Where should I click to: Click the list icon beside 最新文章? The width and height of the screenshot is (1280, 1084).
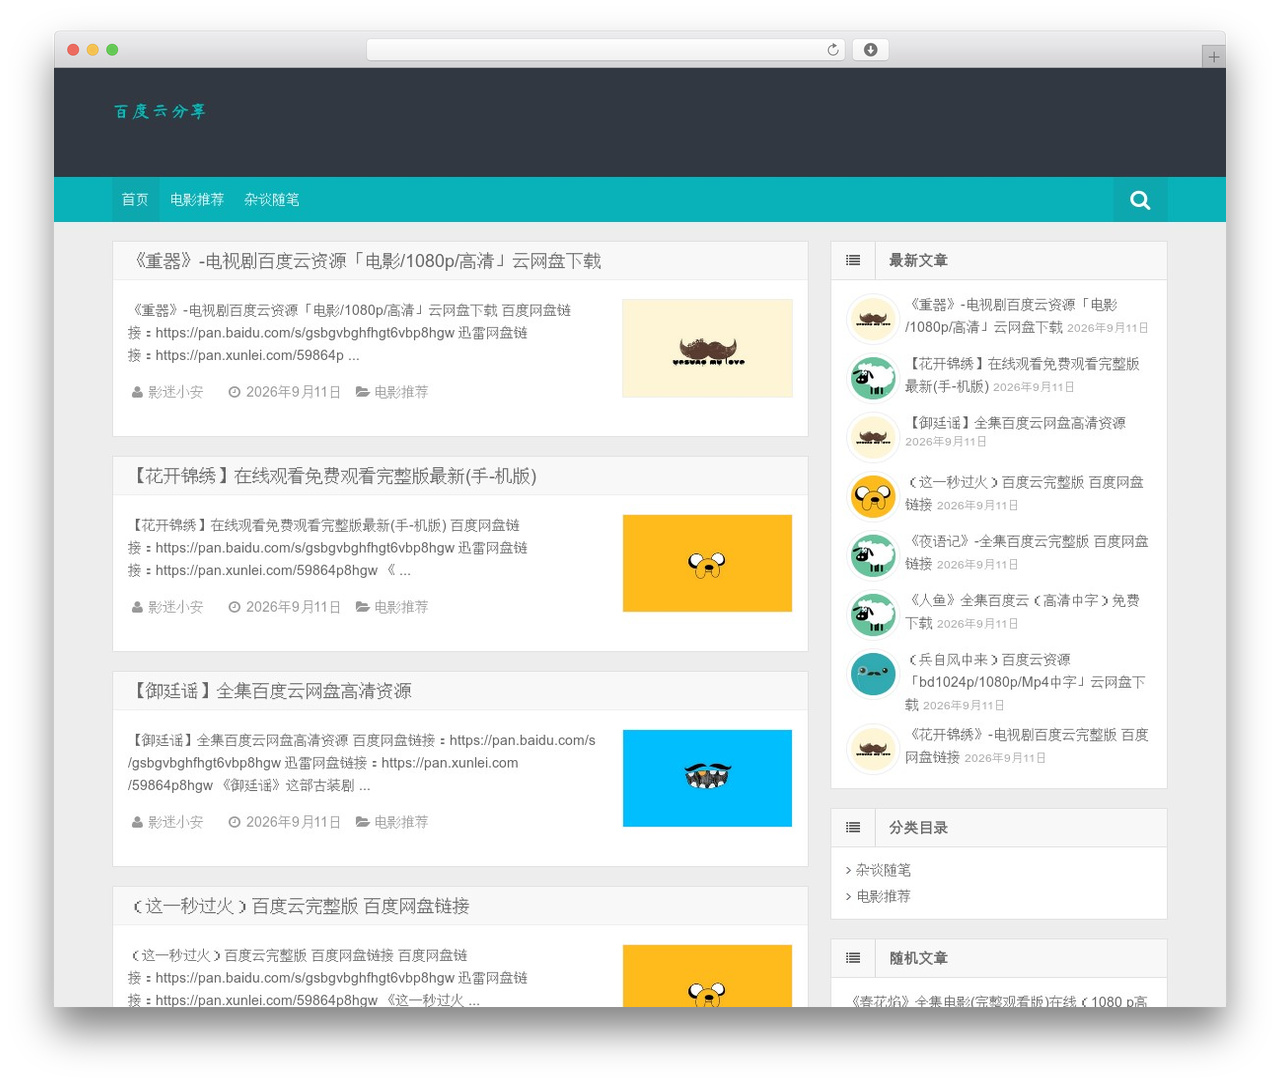[853, 261]
